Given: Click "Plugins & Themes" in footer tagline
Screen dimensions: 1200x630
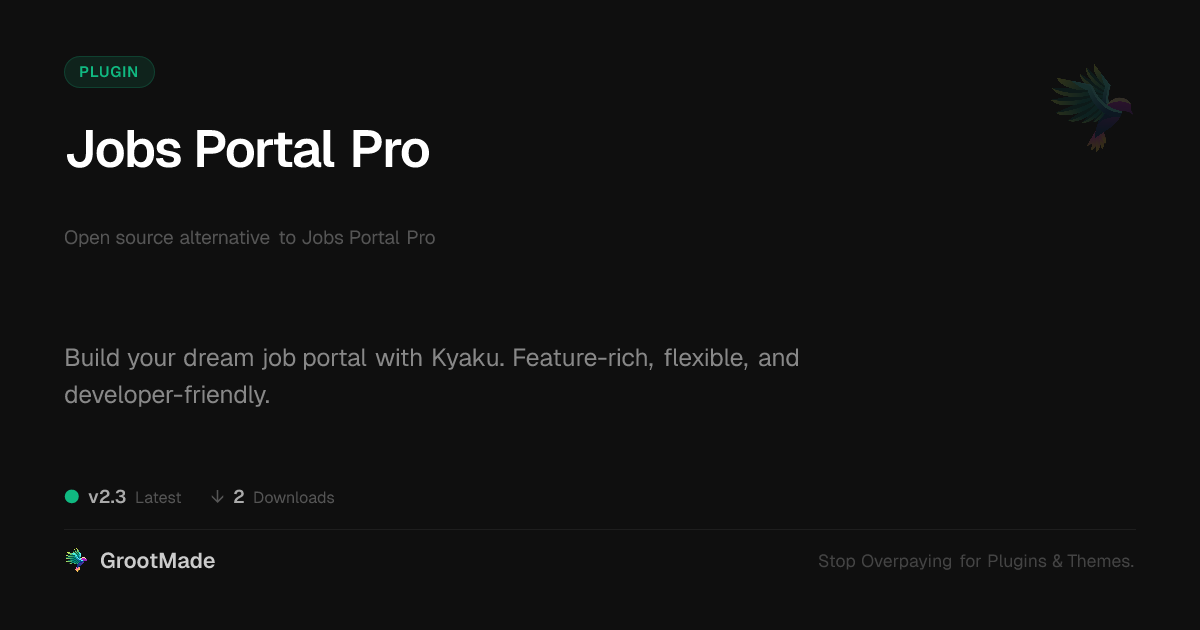Looking at the screenshot, I should [1060, 561].
